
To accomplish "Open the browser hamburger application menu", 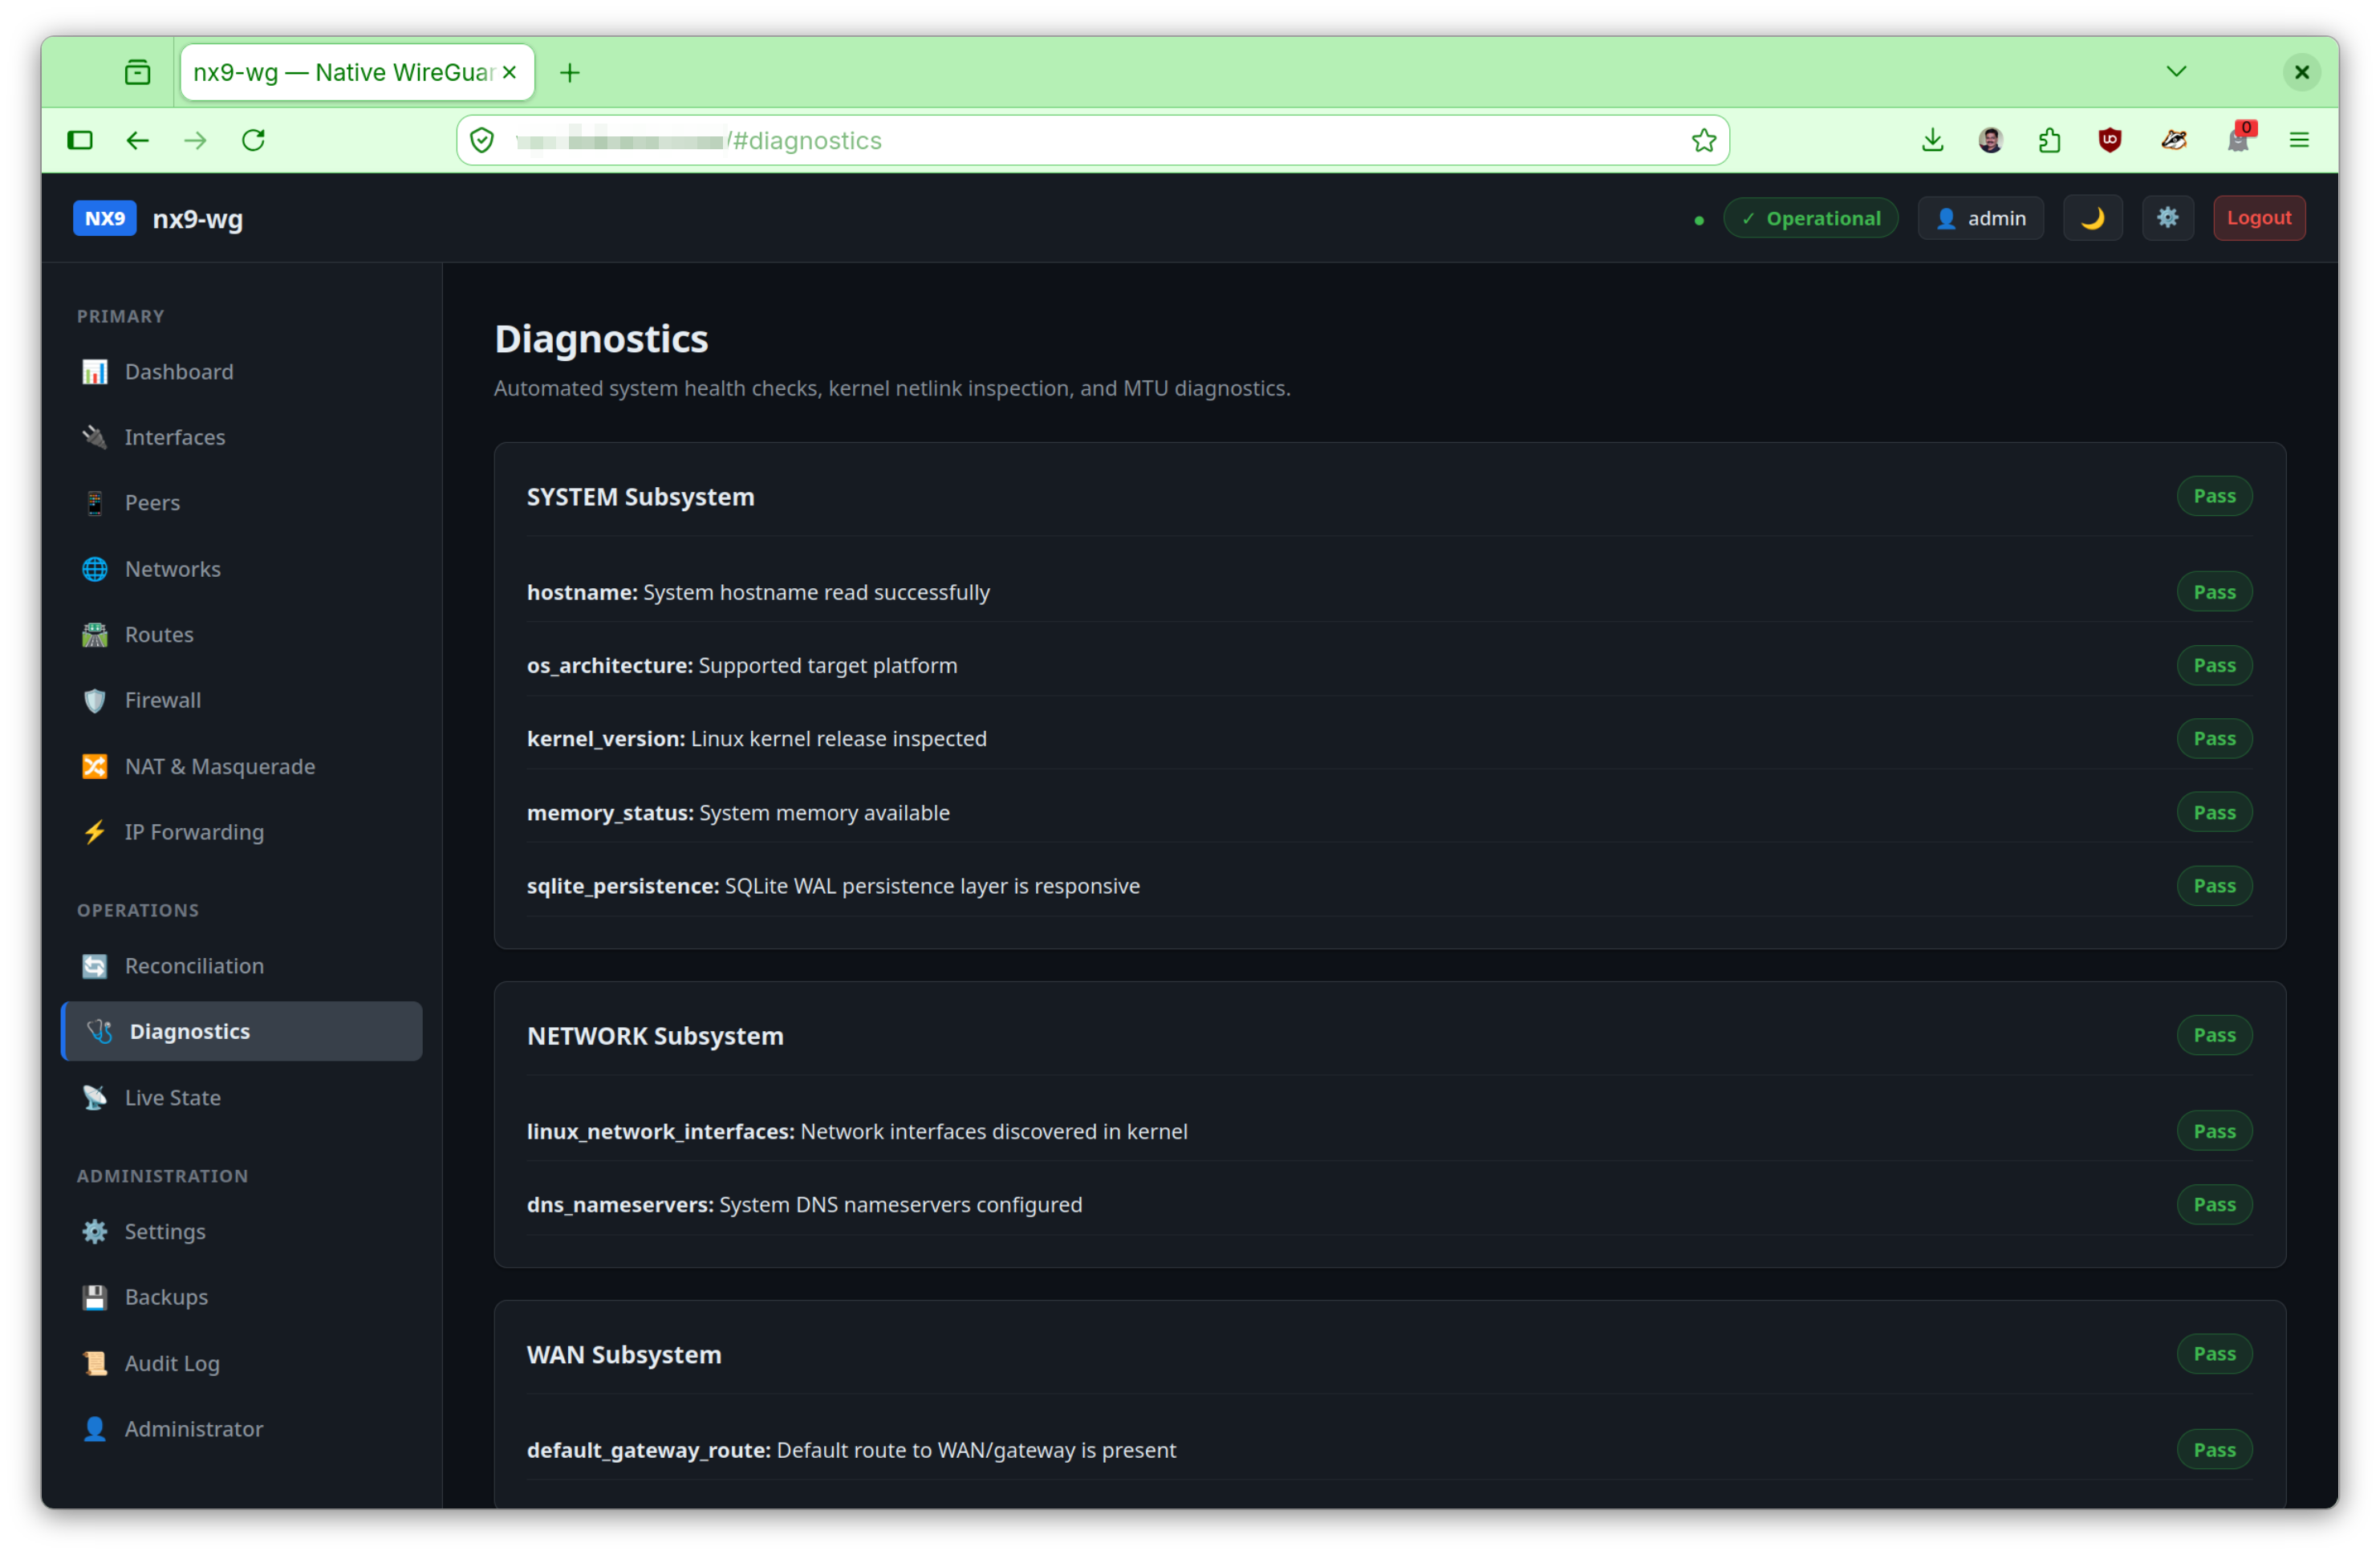I will tap(2298, 140).
